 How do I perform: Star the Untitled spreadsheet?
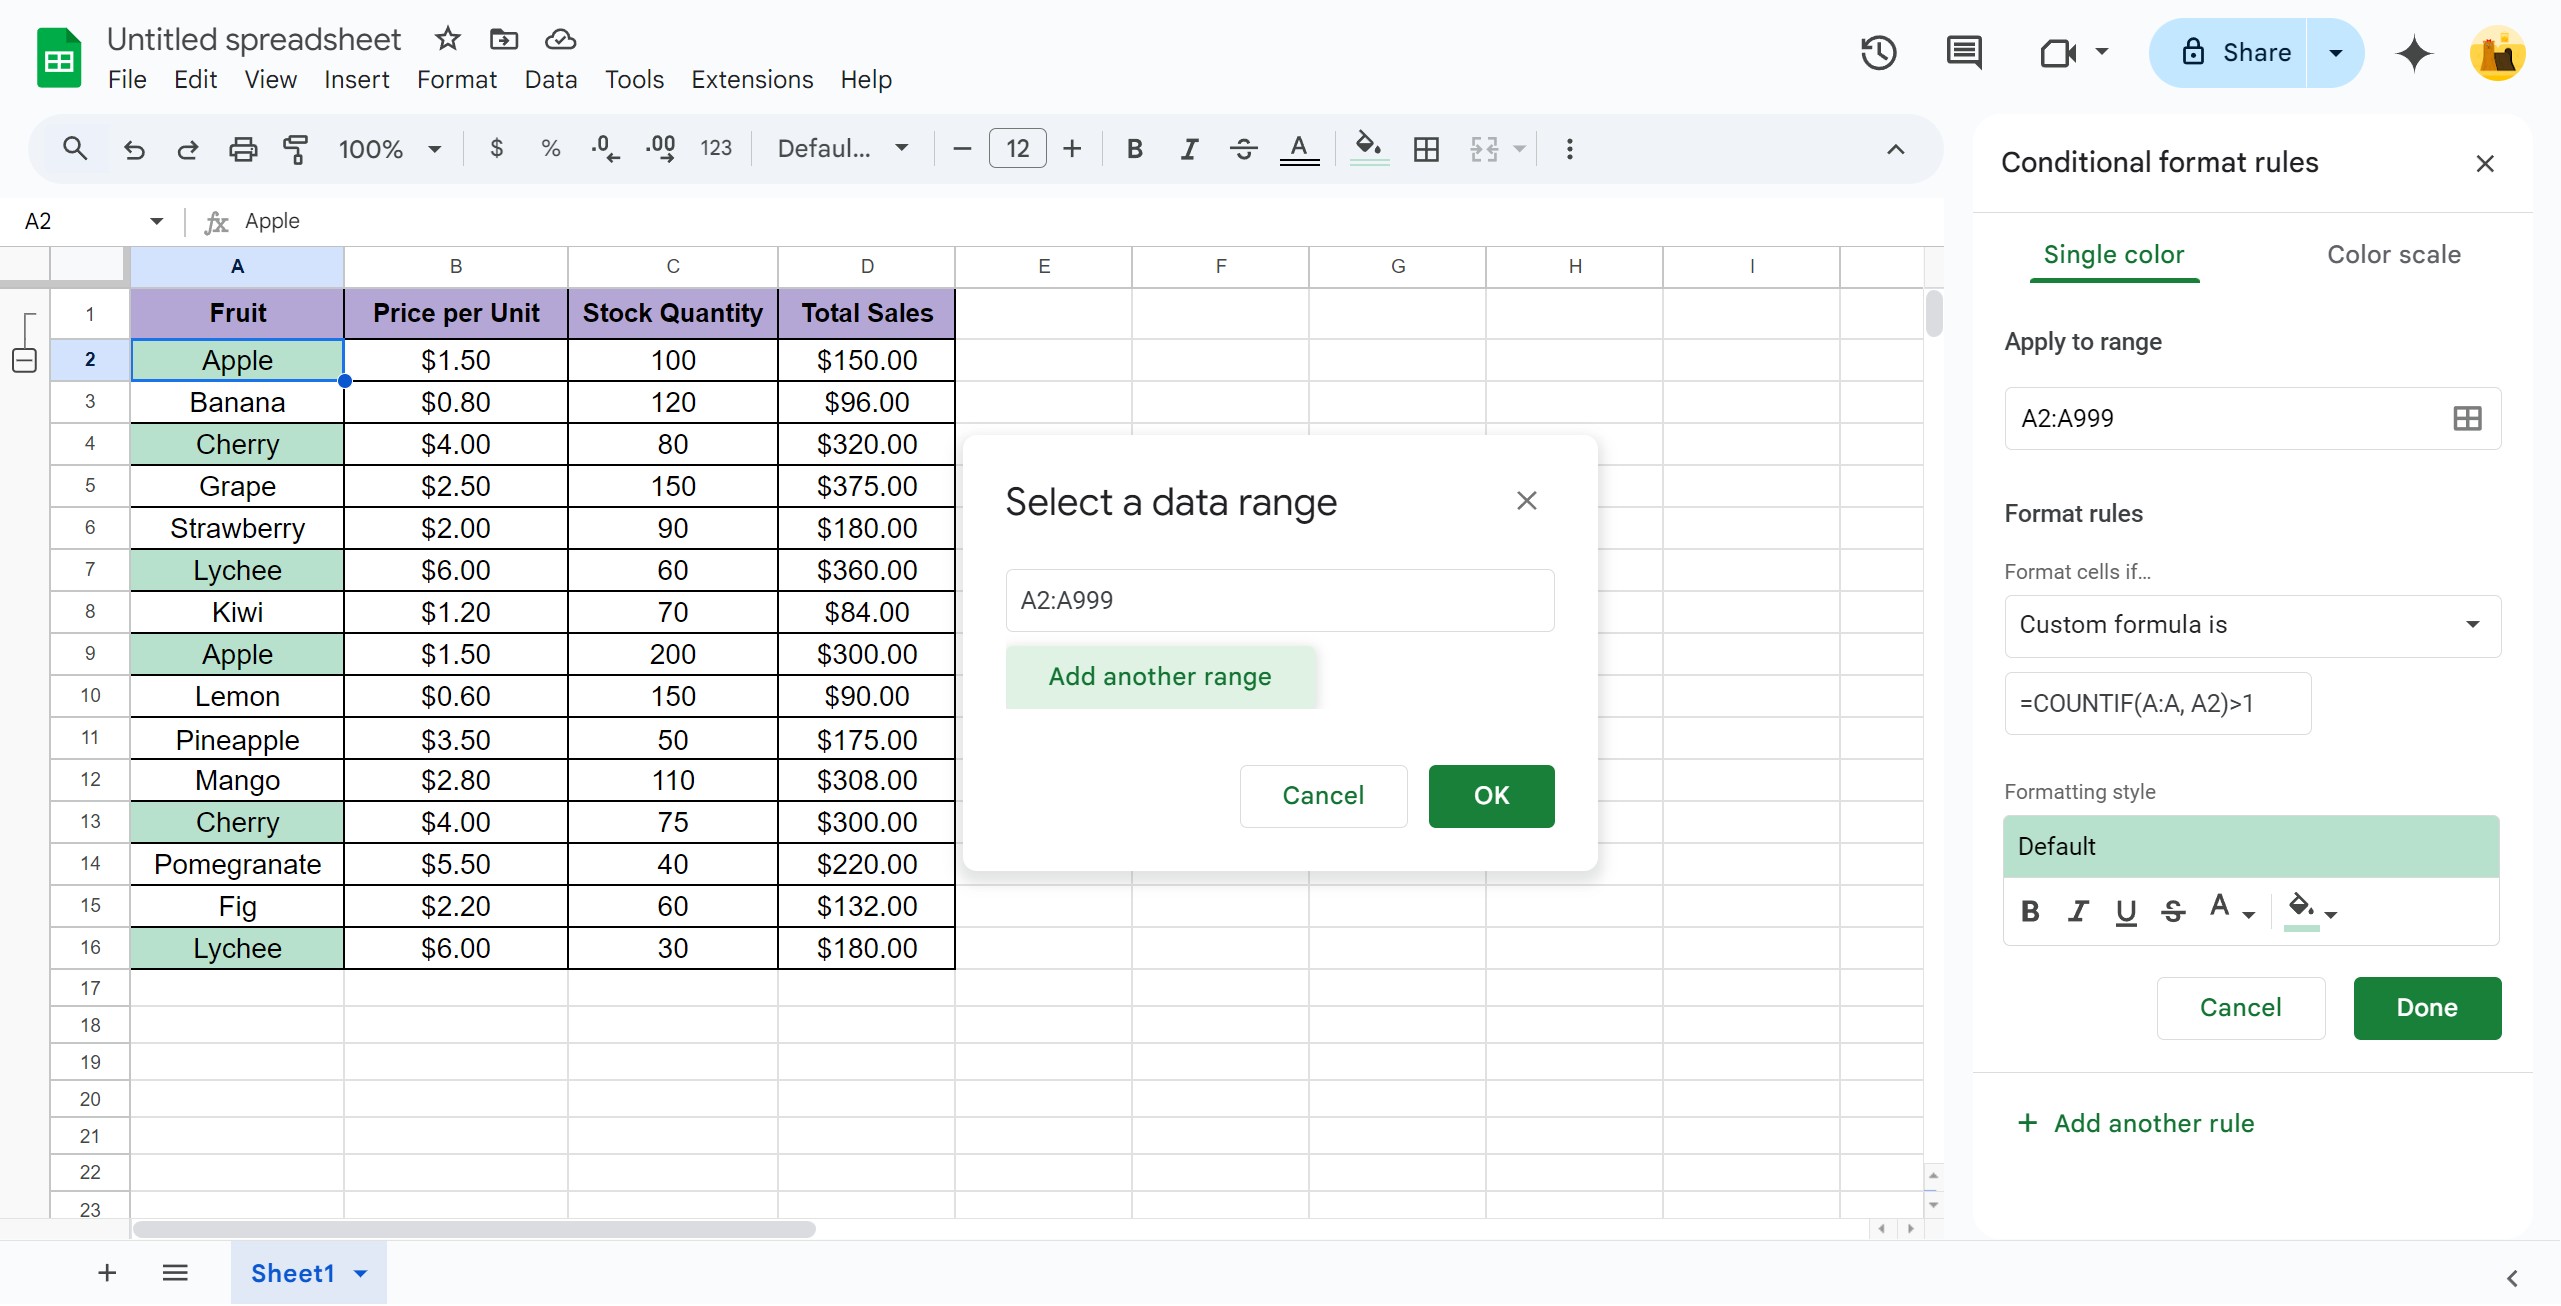click(447, 39)
